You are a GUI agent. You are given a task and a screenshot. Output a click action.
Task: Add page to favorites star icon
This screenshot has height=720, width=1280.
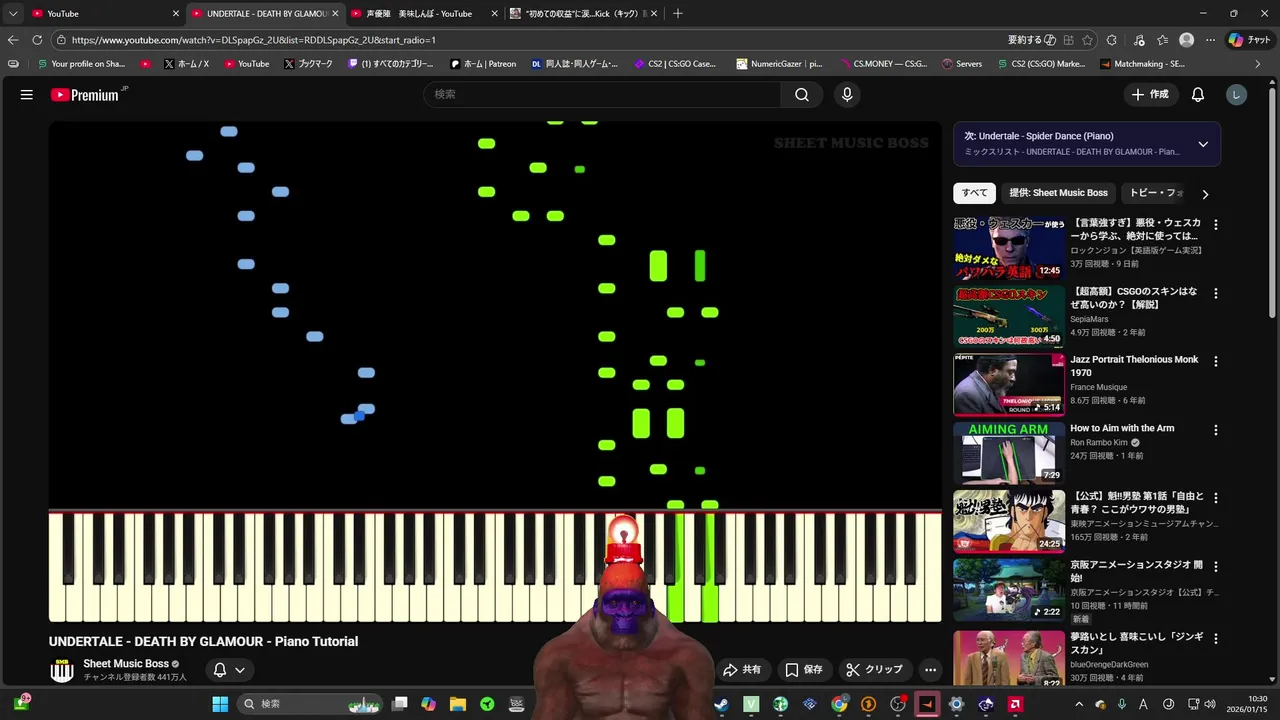point(1087,40)
